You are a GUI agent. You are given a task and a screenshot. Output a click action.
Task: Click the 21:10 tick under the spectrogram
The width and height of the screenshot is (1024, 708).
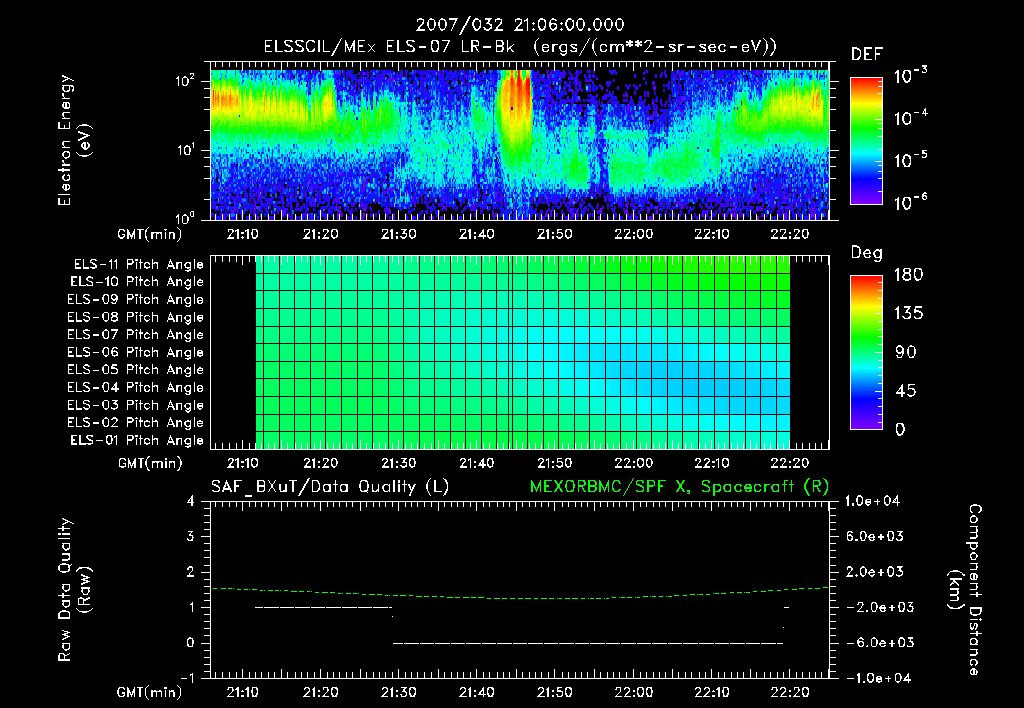(x=242, y=234)
